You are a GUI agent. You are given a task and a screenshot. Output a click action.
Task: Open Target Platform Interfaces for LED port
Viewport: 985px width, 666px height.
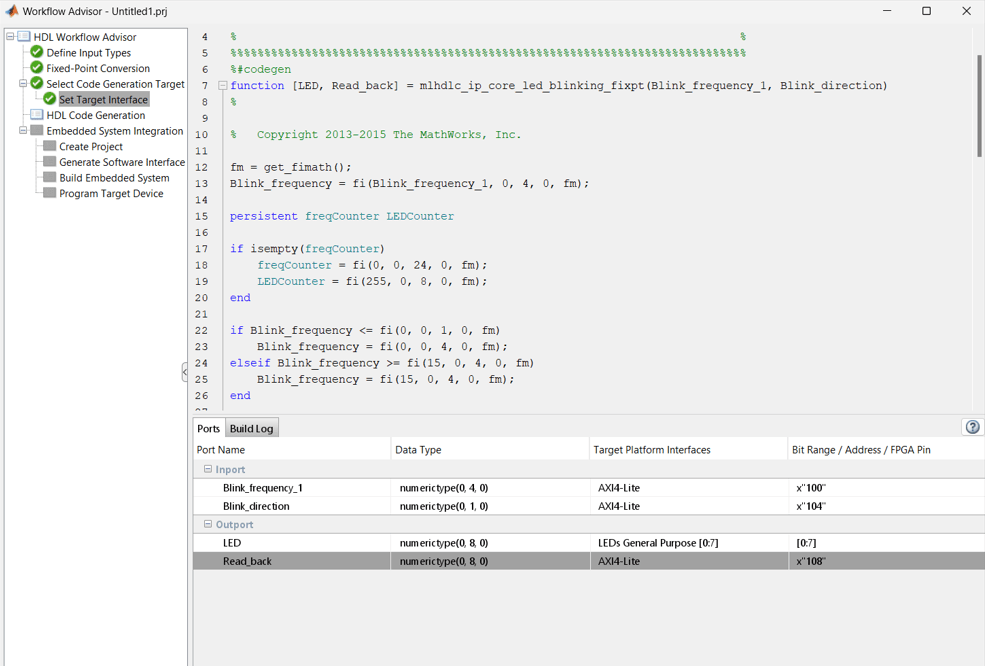(688, 543)
